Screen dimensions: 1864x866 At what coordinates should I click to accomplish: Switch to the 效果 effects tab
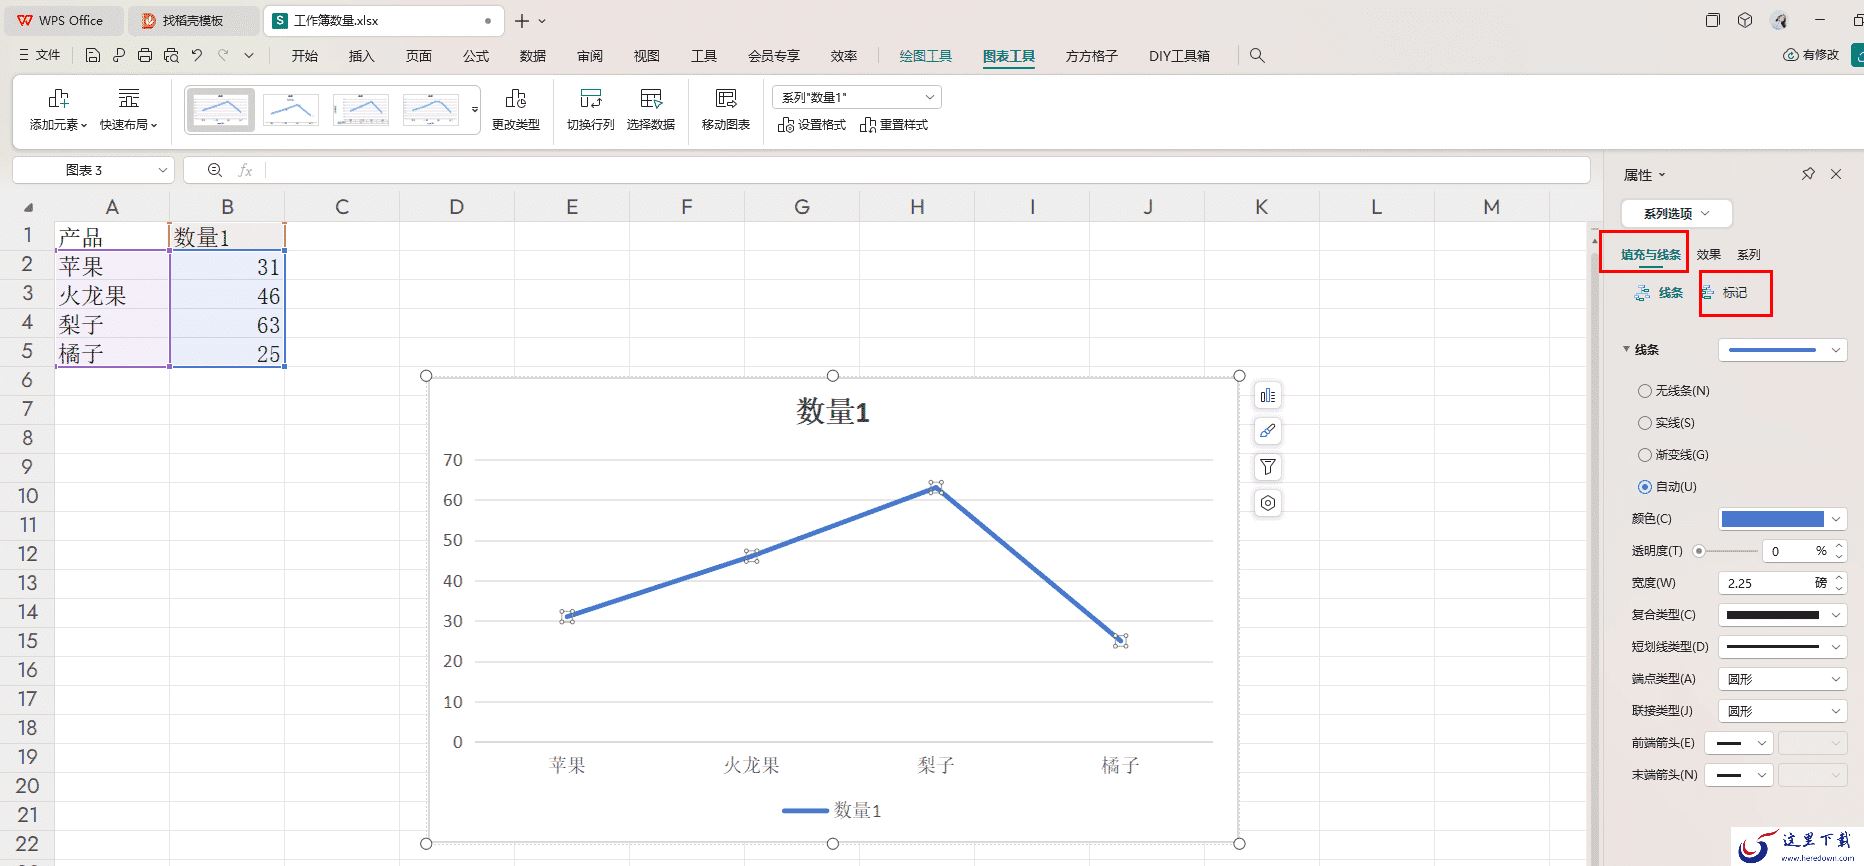pos(1708,254)
